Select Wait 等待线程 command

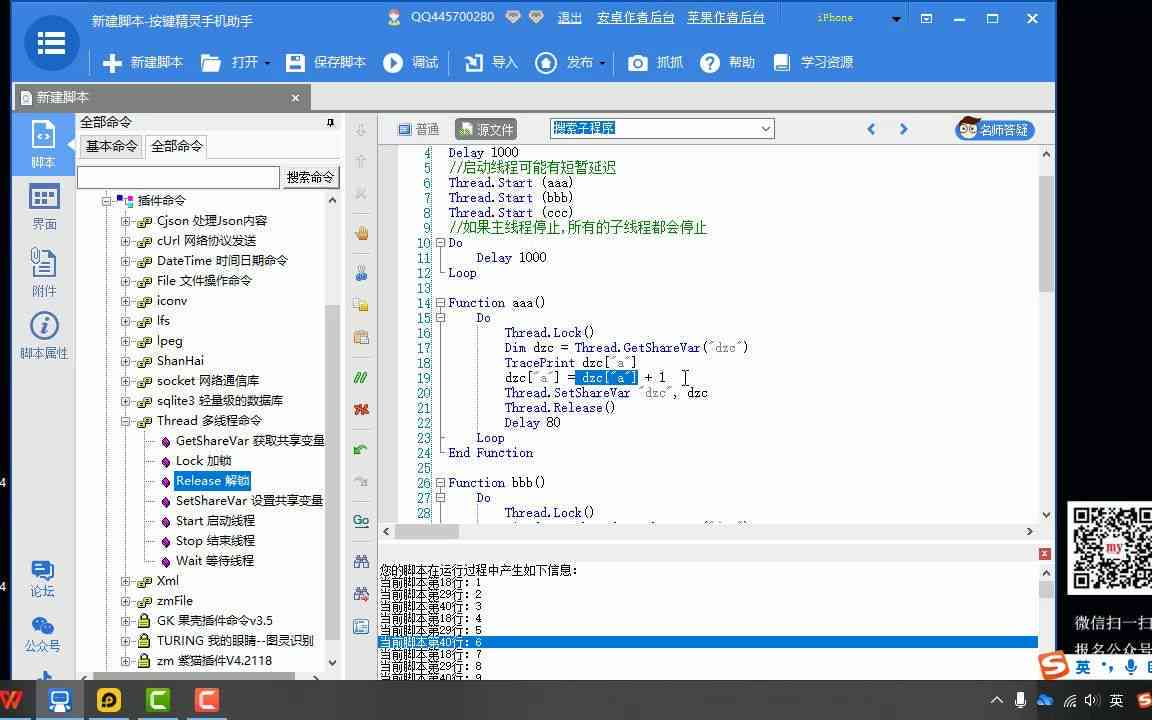pos(215,561)
